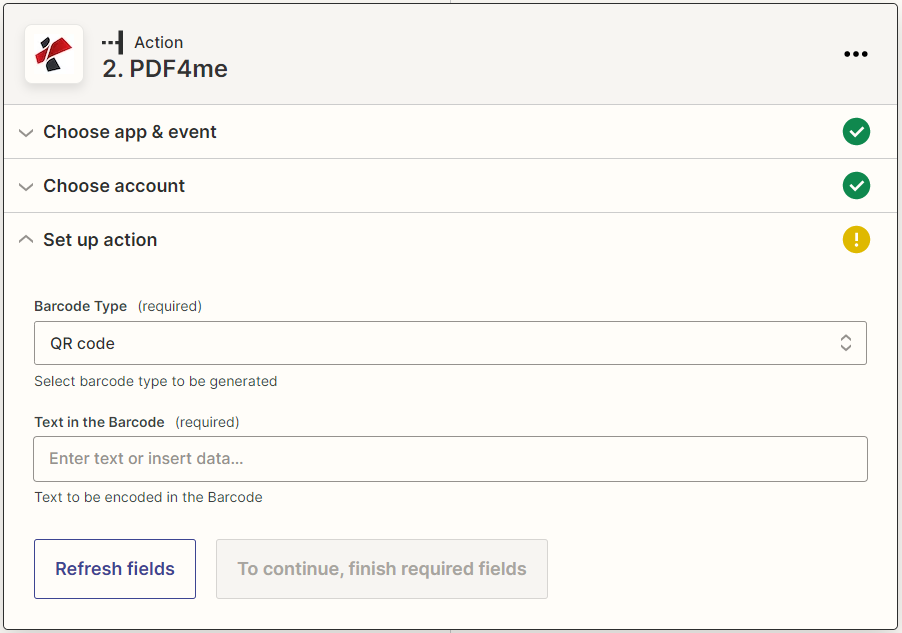Click the Refresh fields button
Screen dimensions: 902x633
(x=114, y=567)
